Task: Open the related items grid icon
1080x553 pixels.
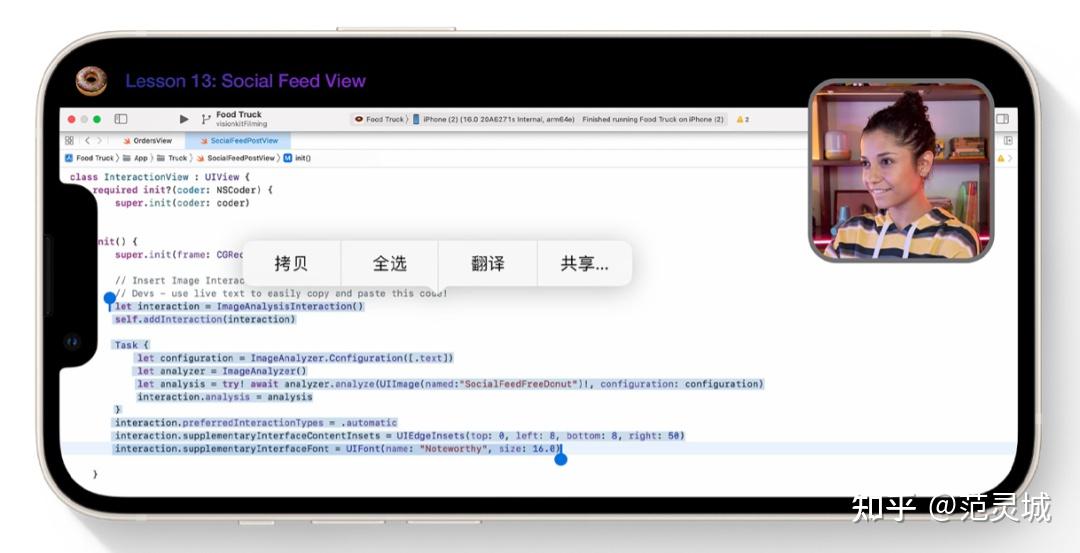Action: (x=69, y=140)
